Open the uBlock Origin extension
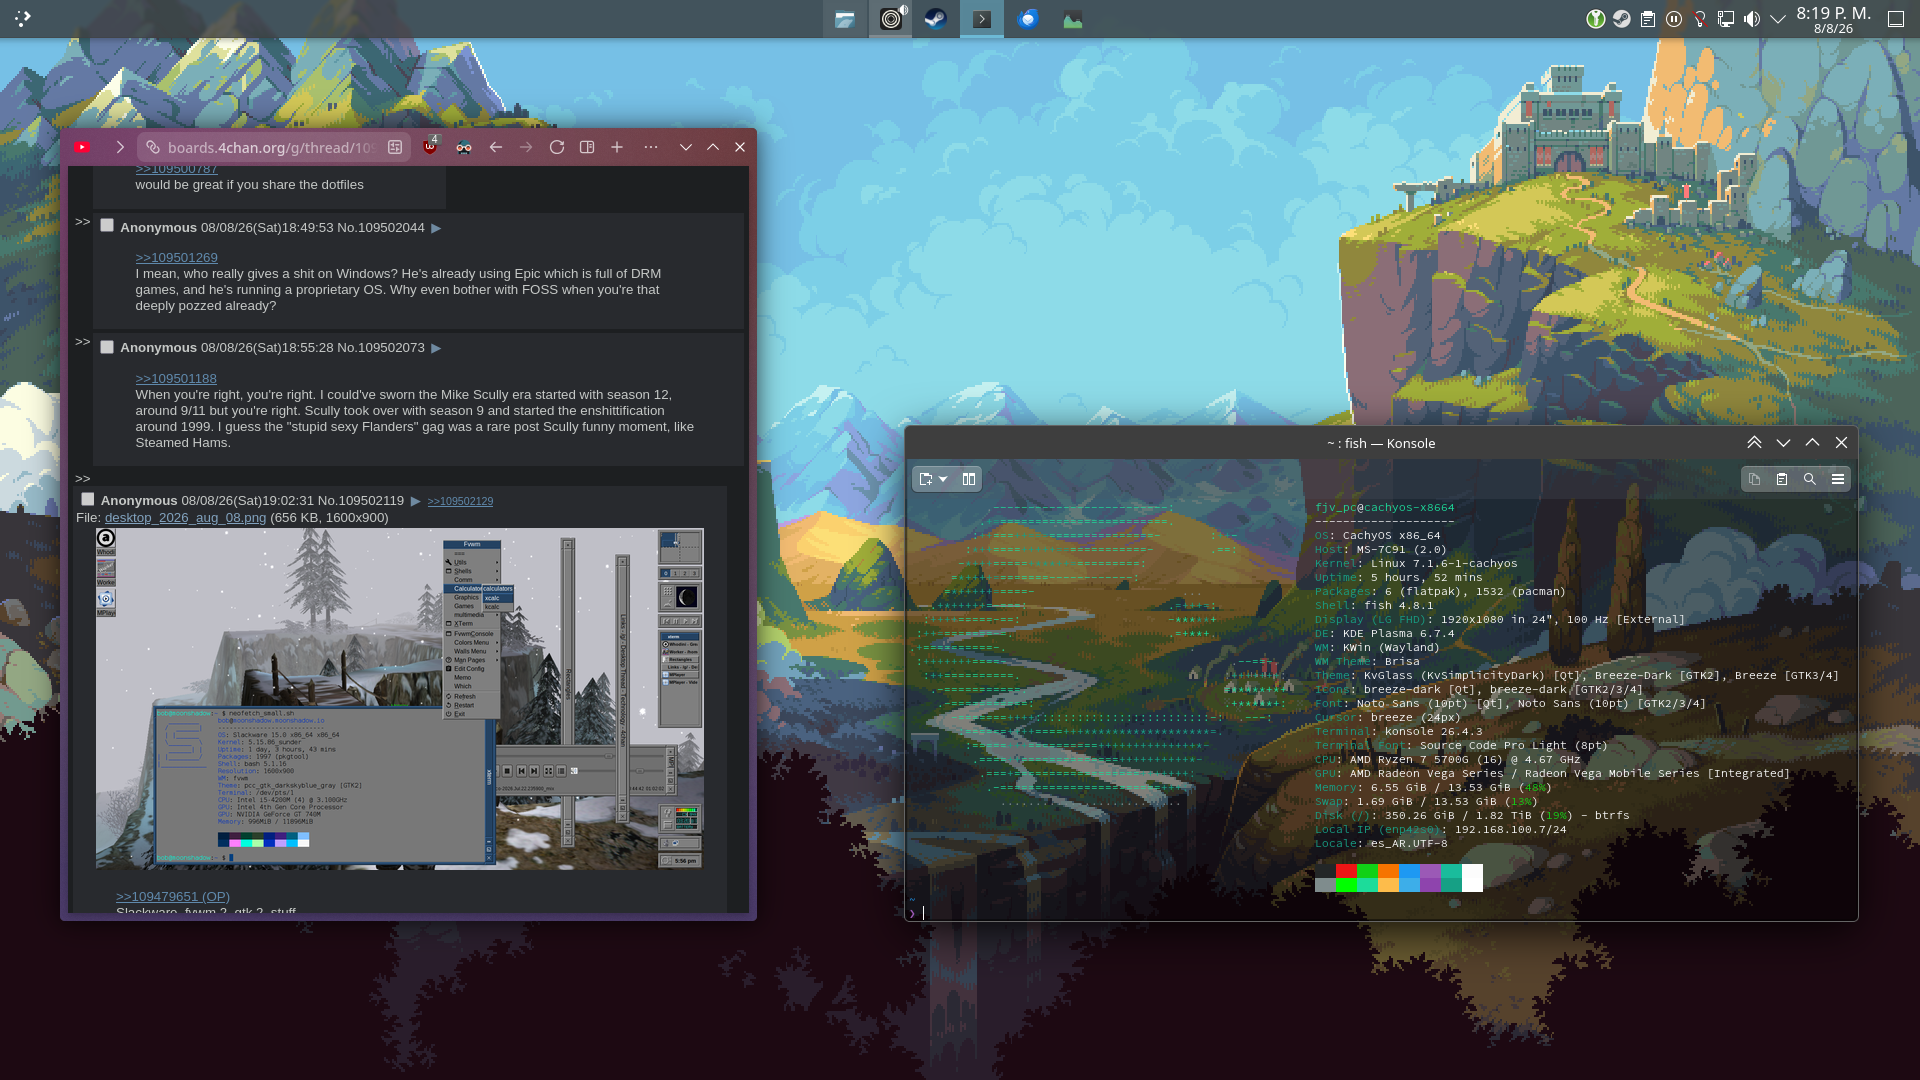The width and height of the screenshot is (1920, 1080). (430, 147)
